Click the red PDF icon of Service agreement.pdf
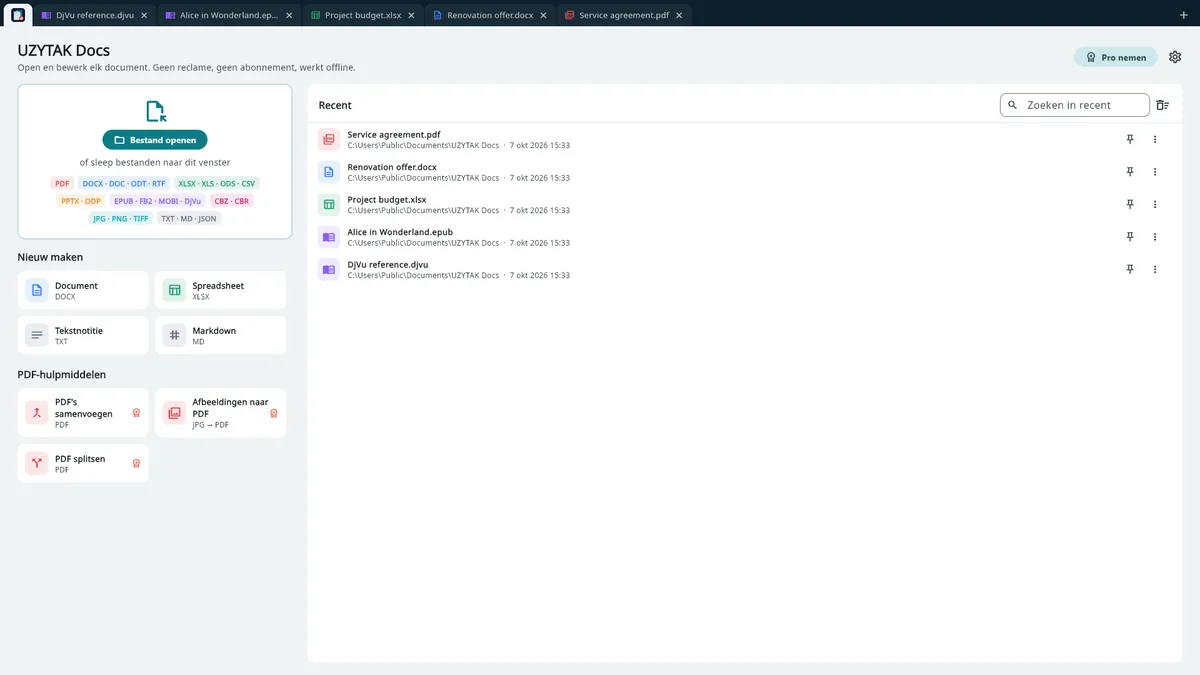 [328, 140]
